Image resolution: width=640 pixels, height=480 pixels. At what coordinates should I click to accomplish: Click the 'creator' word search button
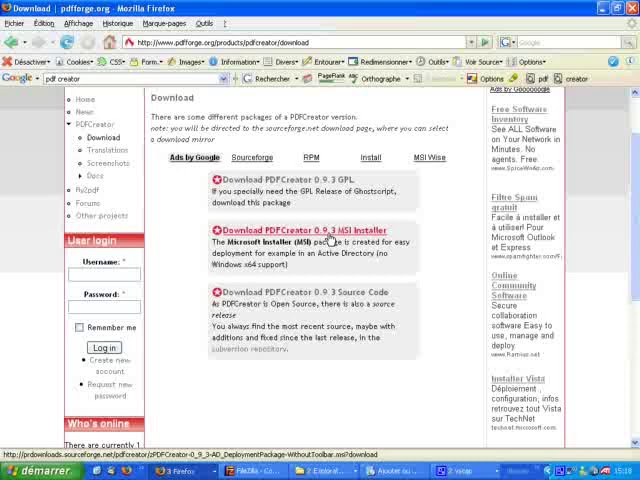[571, 78]
